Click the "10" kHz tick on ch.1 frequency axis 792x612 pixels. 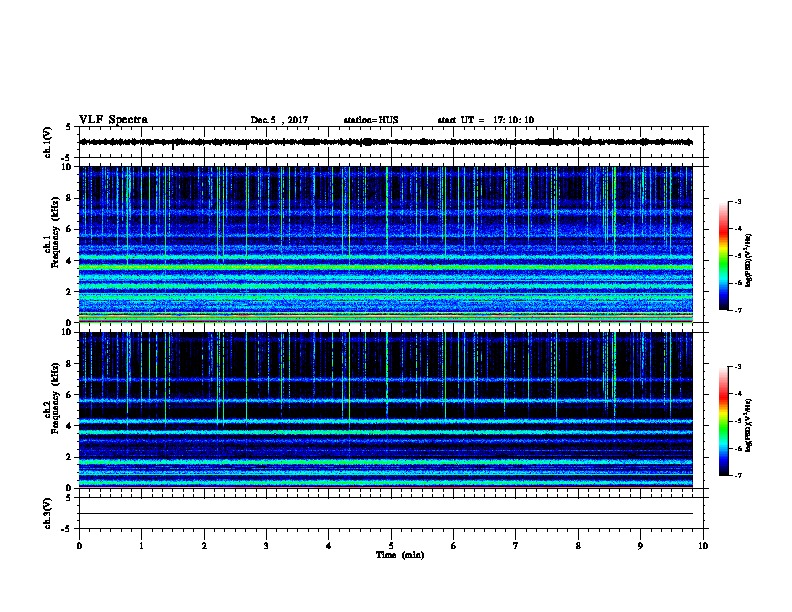tap(68, 167)
